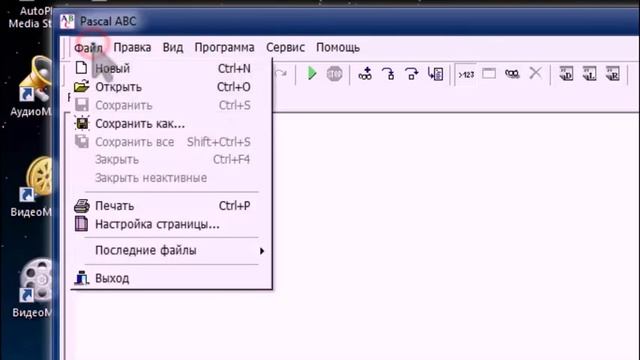
Task: Click the run to cursor toolbar icon
Action: 436,74
